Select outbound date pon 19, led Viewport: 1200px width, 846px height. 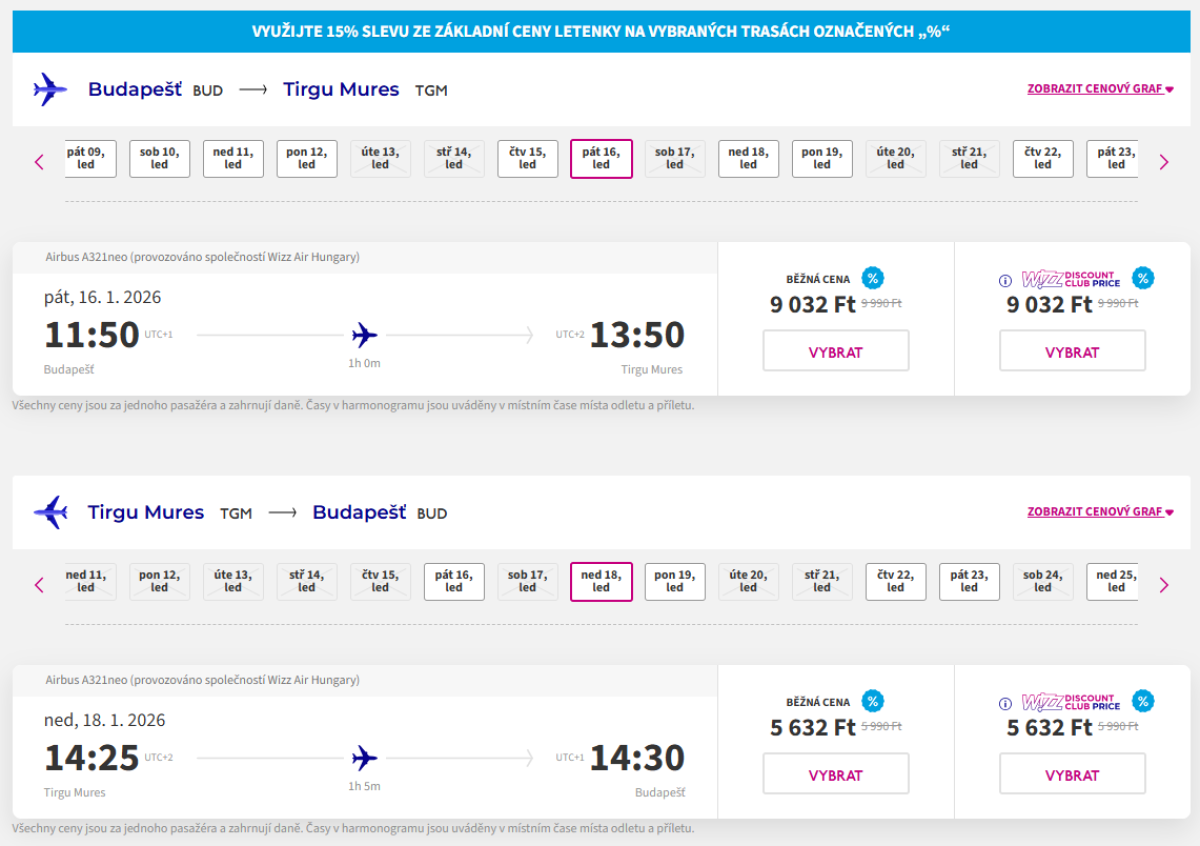(822, 159)
